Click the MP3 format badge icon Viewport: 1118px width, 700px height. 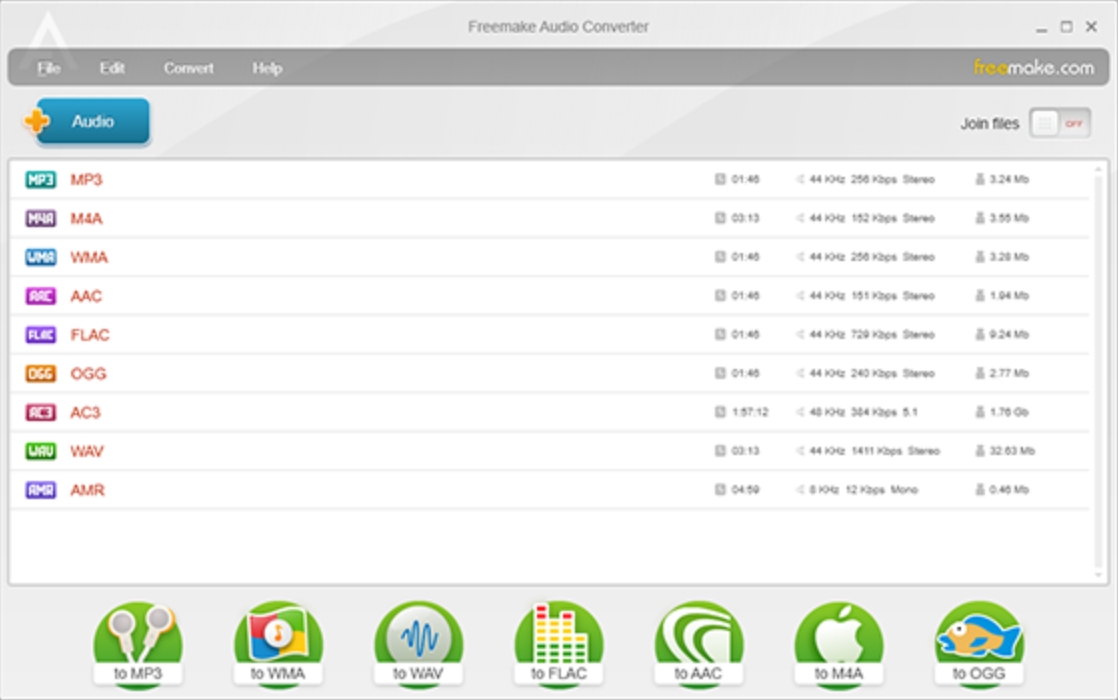click(41, 180)
